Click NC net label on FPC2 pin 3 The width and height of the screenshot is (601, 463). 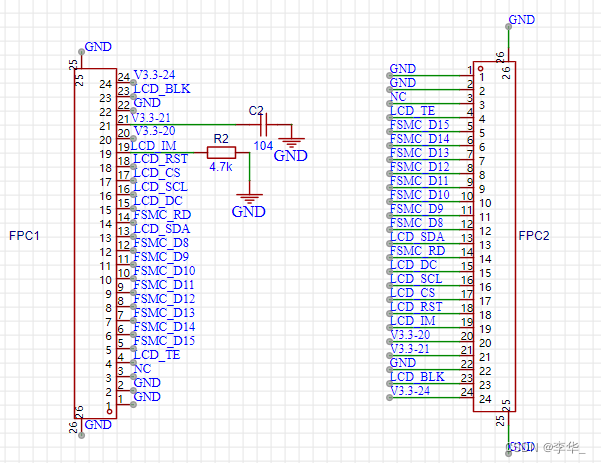(x=398, y=97)
